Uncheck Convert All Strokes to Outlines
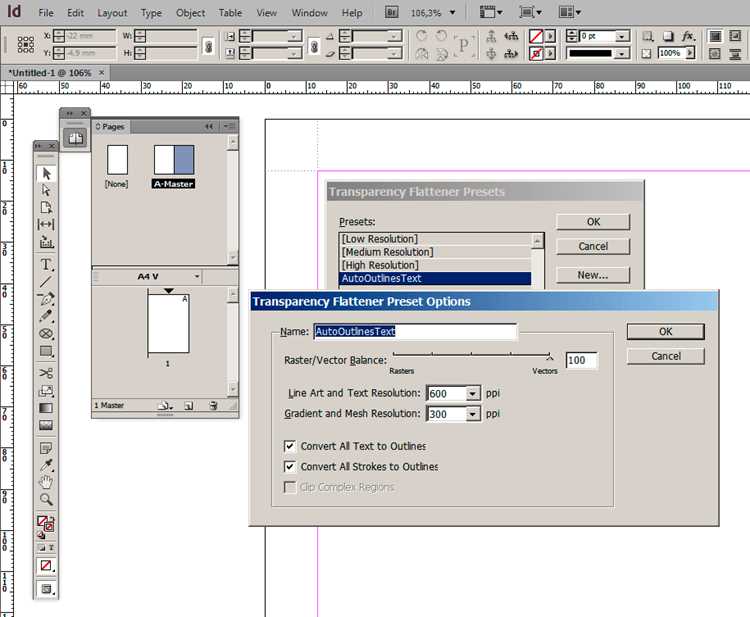This screenshot has height=617, width=750. (x=289, y=466)
